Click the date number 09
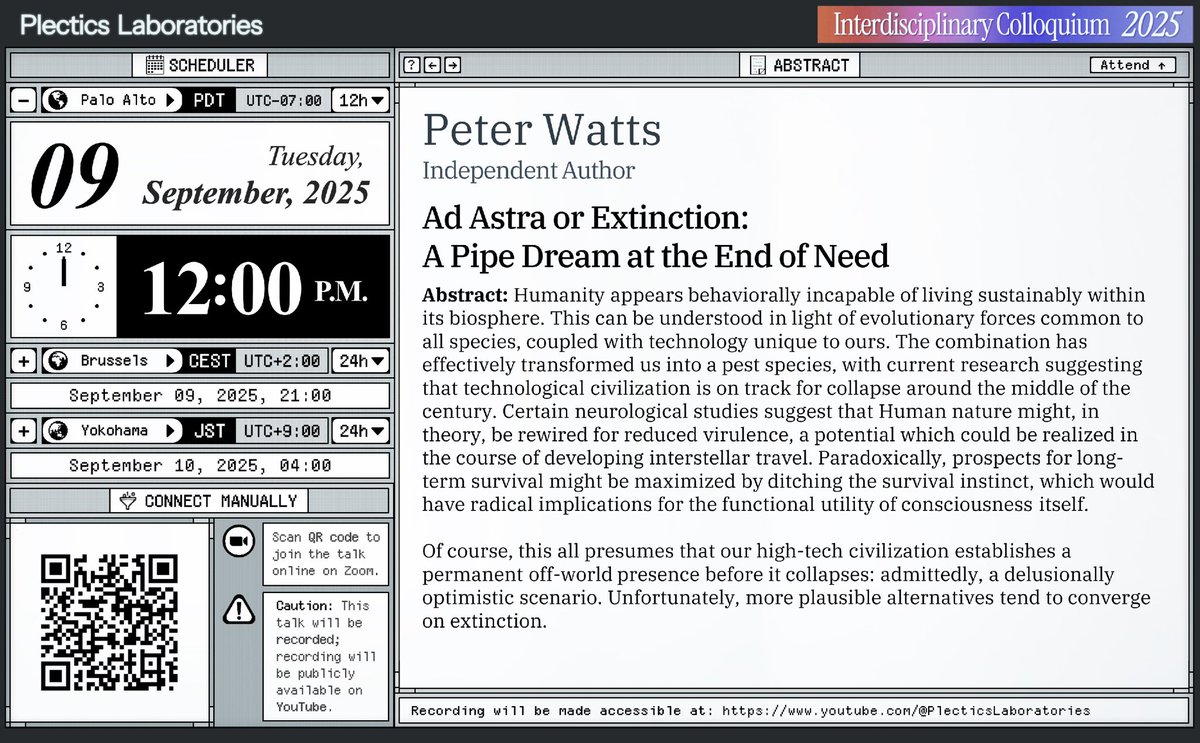 click(75, 173)
